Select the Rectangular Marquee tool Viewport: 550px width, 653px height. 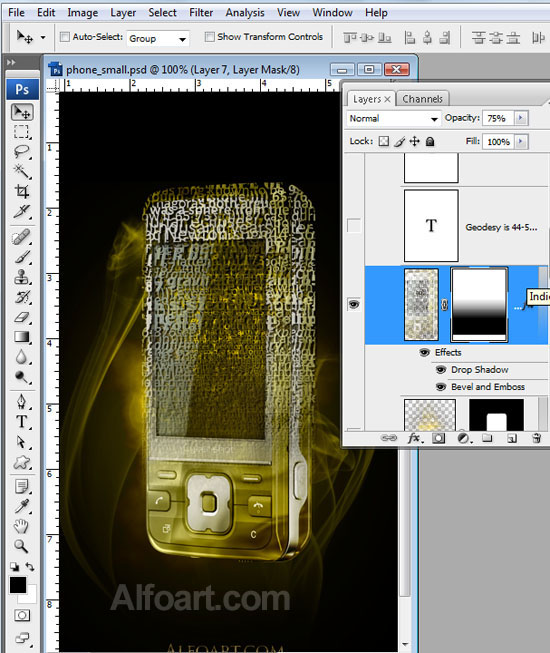21,132
